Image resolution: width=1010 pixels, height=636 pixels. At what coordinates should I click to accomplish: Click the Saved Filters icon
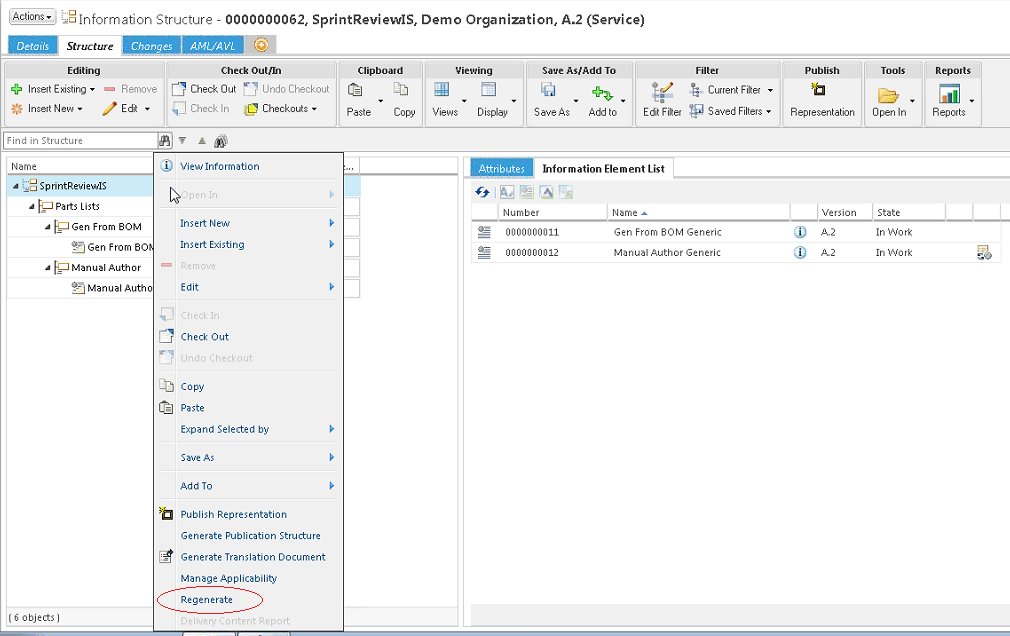click(696, 111)
